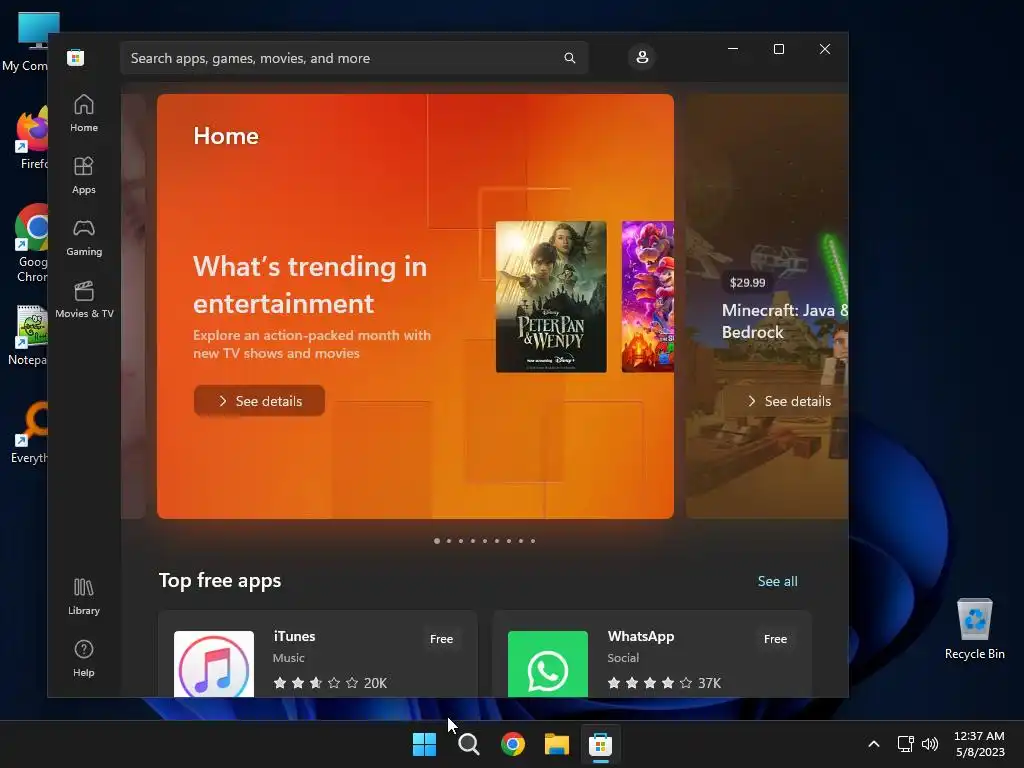Open the Peter Pan & Wendy movie poster
This screenshot has height=768, width=1024.
pyautogui.click(x=551, y=296)
